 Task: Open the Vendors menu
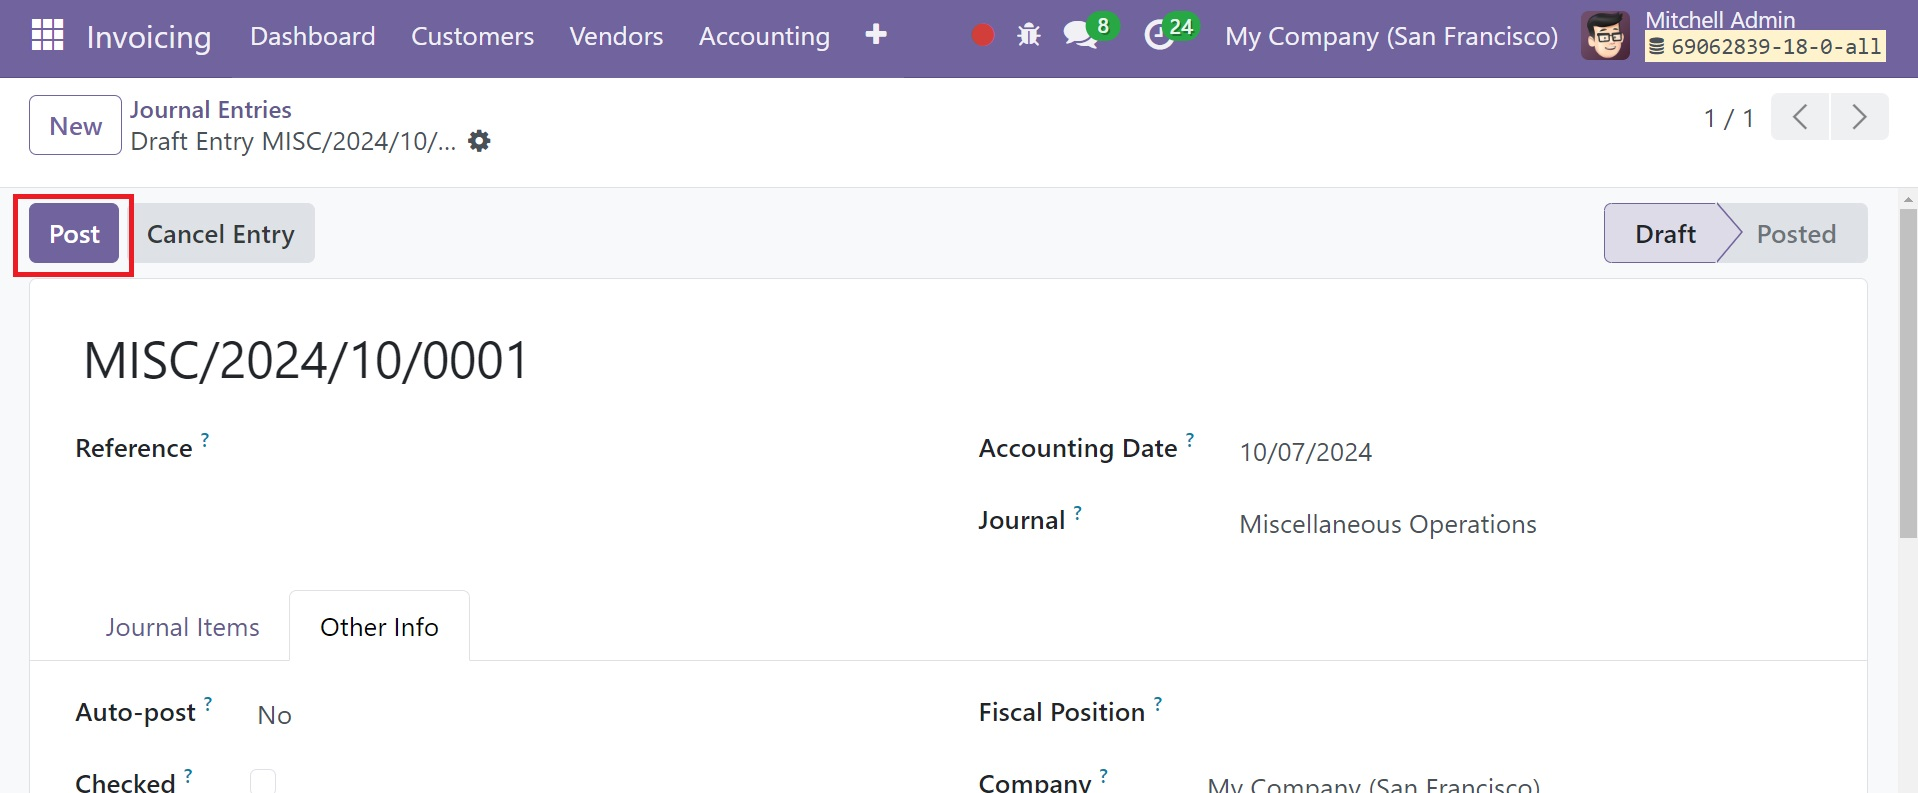pos(616,36)
